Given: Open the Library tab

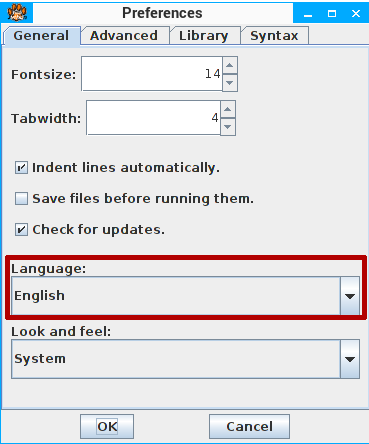Looking at the screenshot, I should tap(204, 36).
